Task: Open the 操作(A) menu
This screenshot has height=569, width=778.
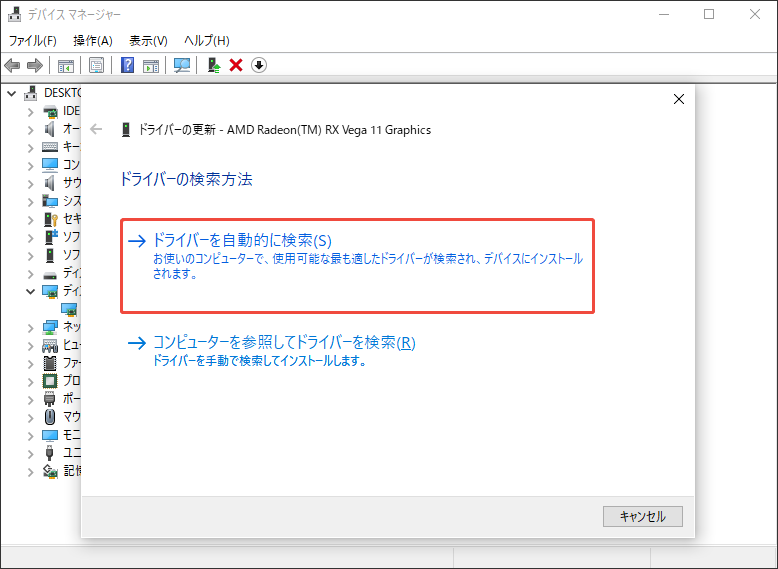Action: click(93, 41)
